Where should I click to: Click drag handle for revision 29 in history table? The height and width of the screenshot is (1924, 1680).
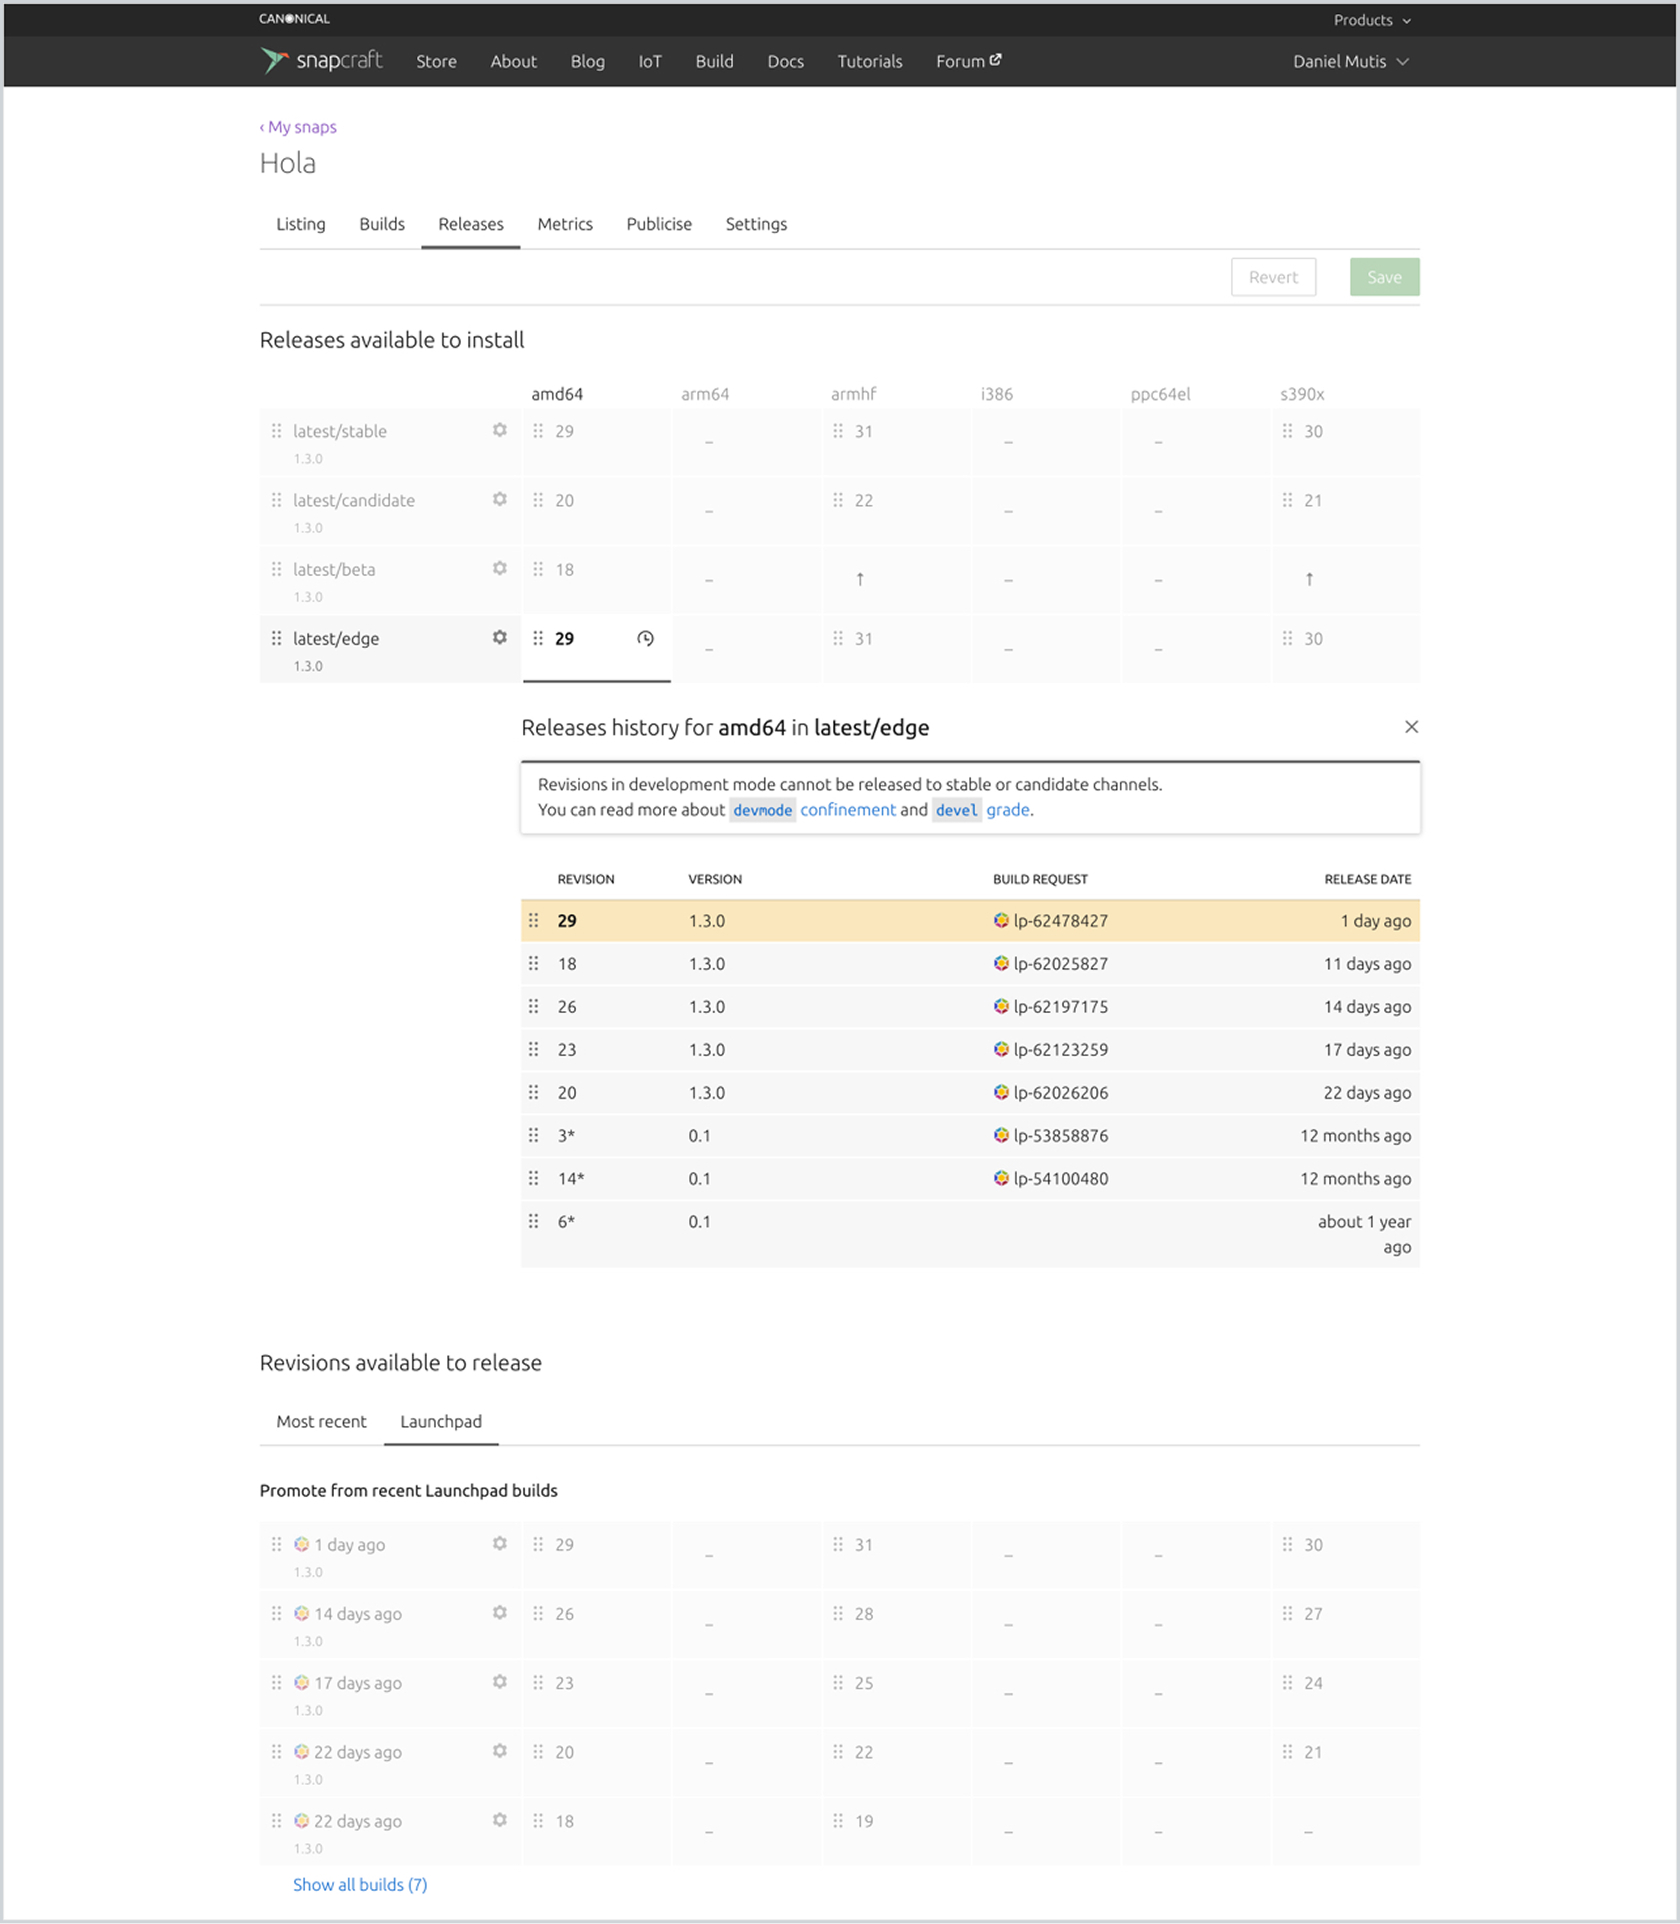534,920
